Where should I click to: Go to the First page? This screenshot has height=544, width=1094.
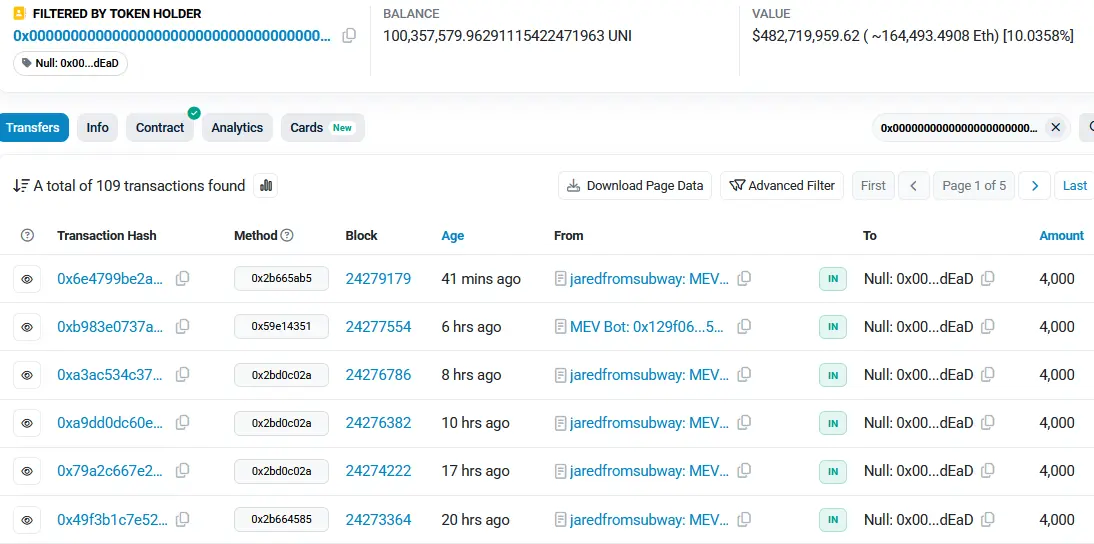pos(873,186)
